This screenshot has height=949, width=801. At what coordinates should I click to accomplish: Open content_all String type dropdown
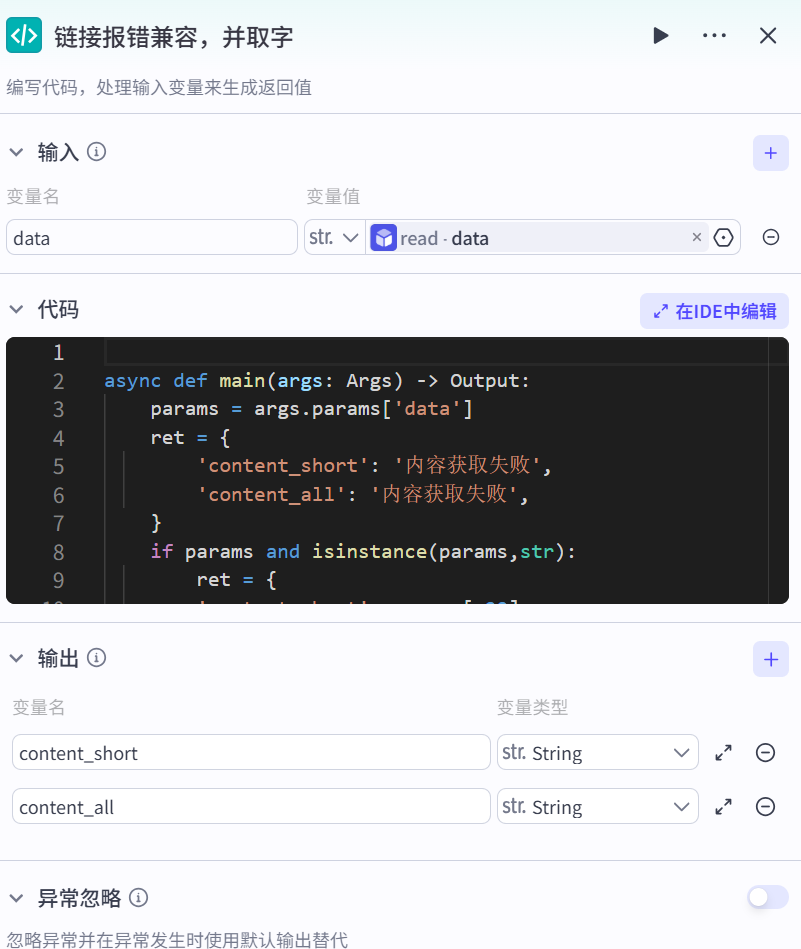pos(597,806)
